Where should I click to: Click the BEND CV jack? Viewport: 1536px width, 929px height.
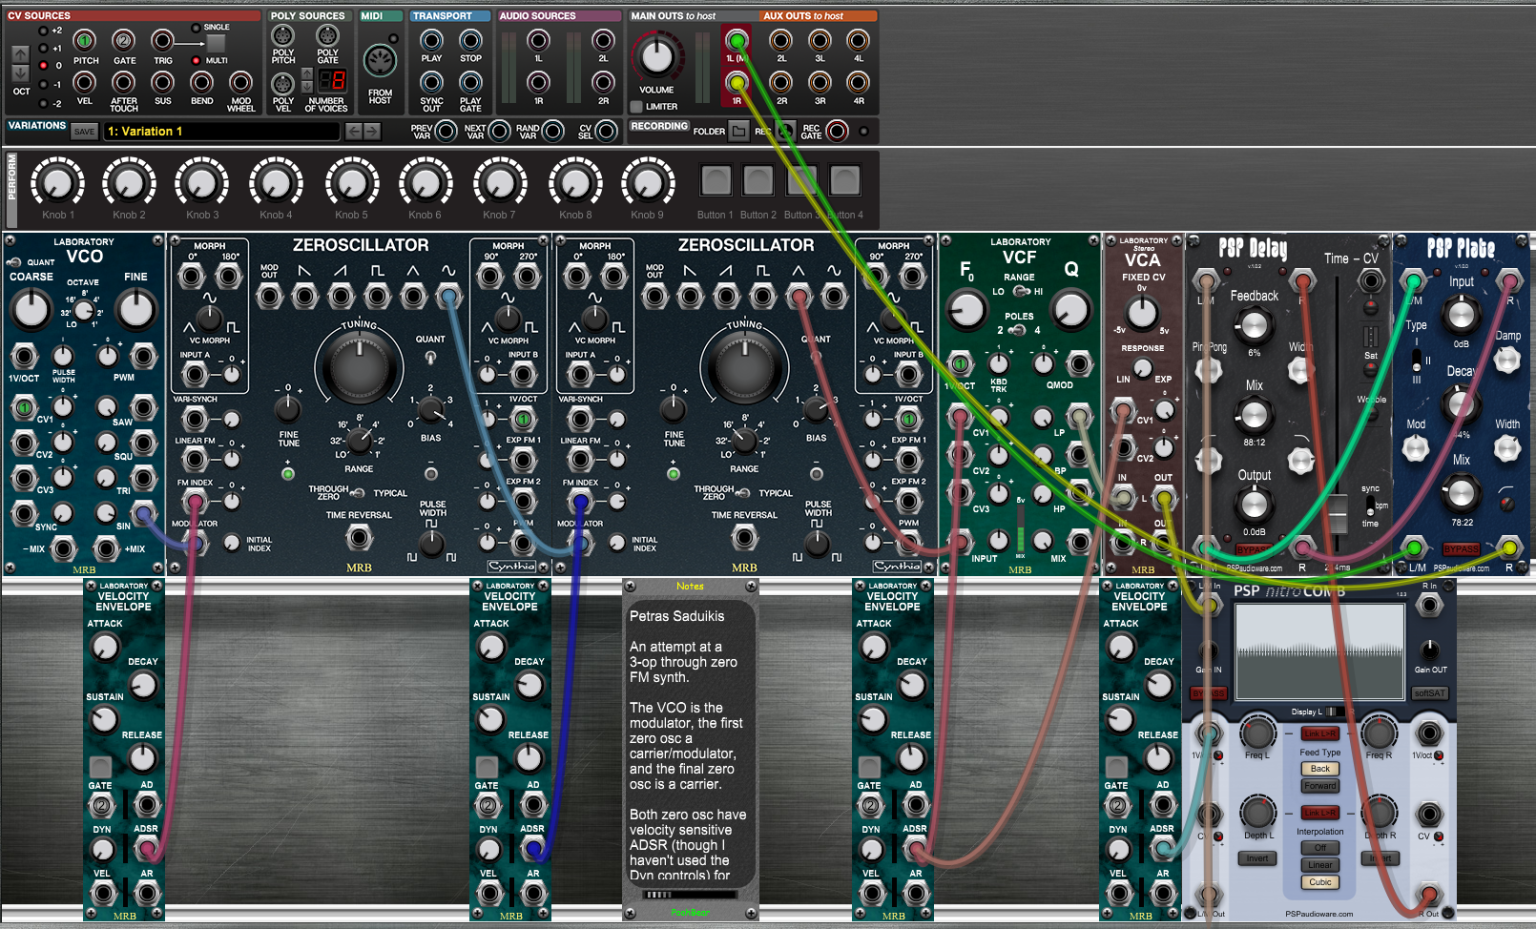[x=202, y=82]
